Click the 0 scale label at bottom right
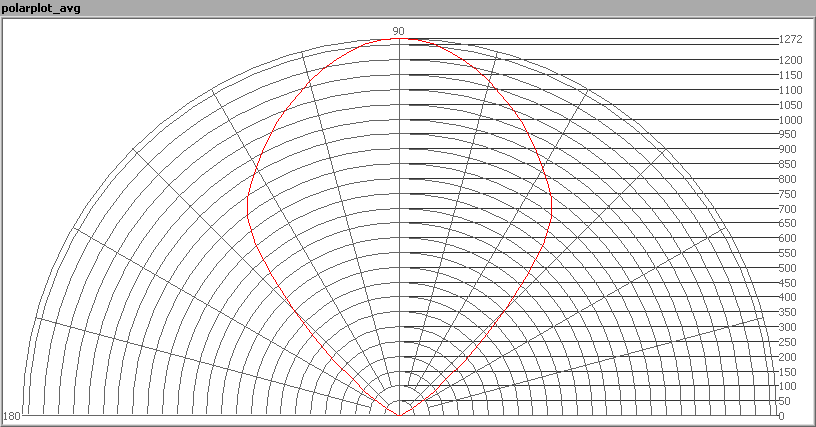The width and height of the screenshot is (816, 427). click(x=782, y=416)
